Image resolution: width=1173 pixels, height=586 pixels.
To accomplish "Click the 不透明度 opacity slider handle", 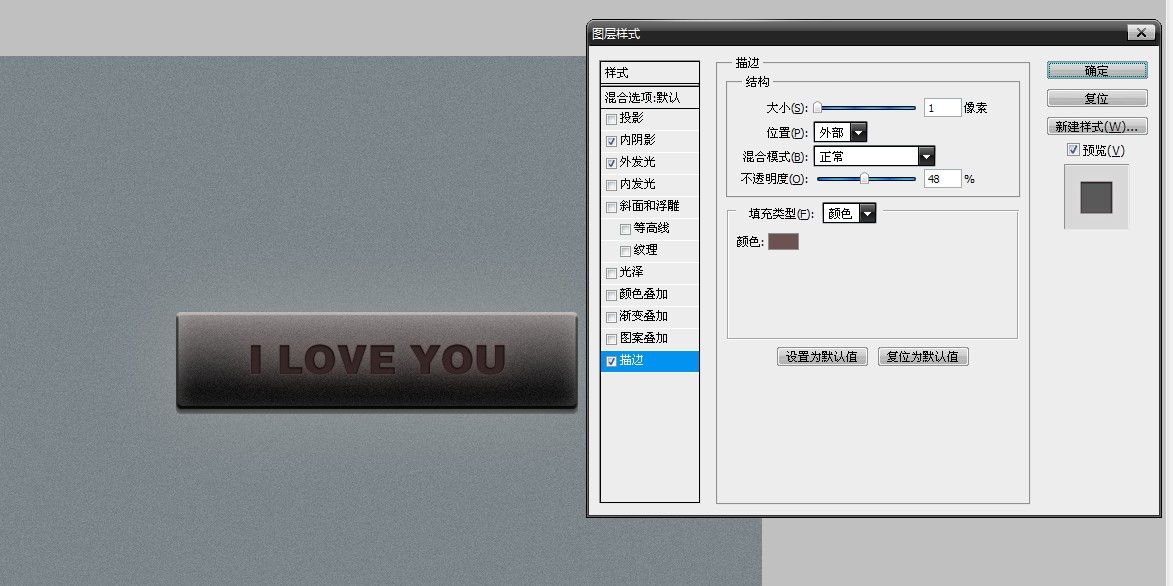I will (864, 179).
